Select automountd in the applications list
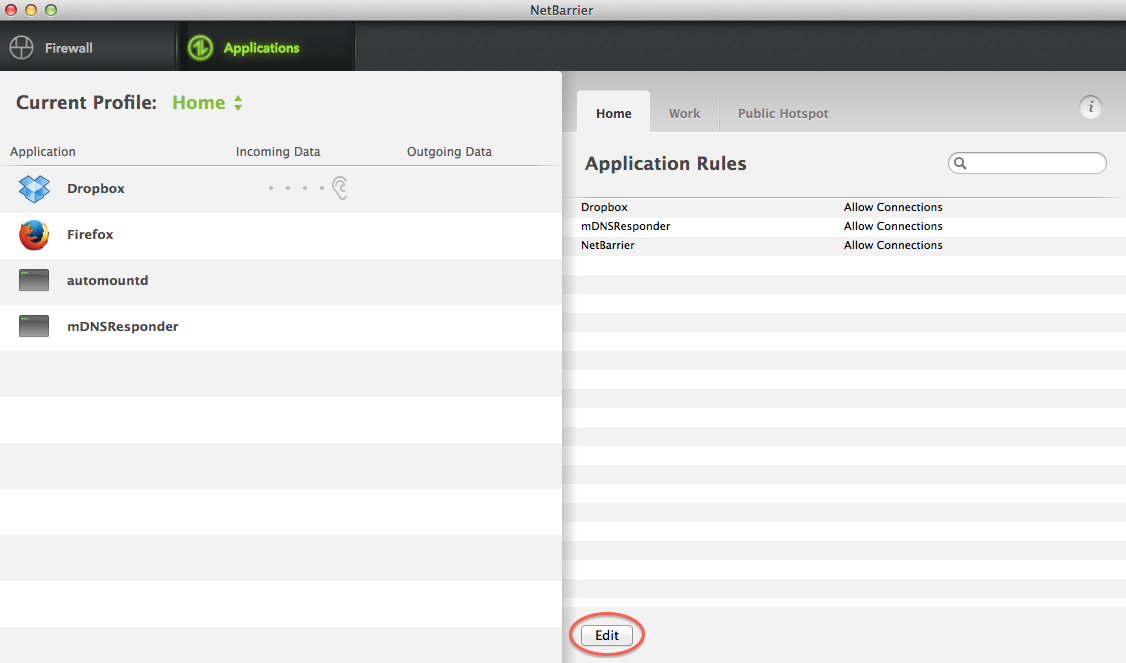 click(281, 281)
